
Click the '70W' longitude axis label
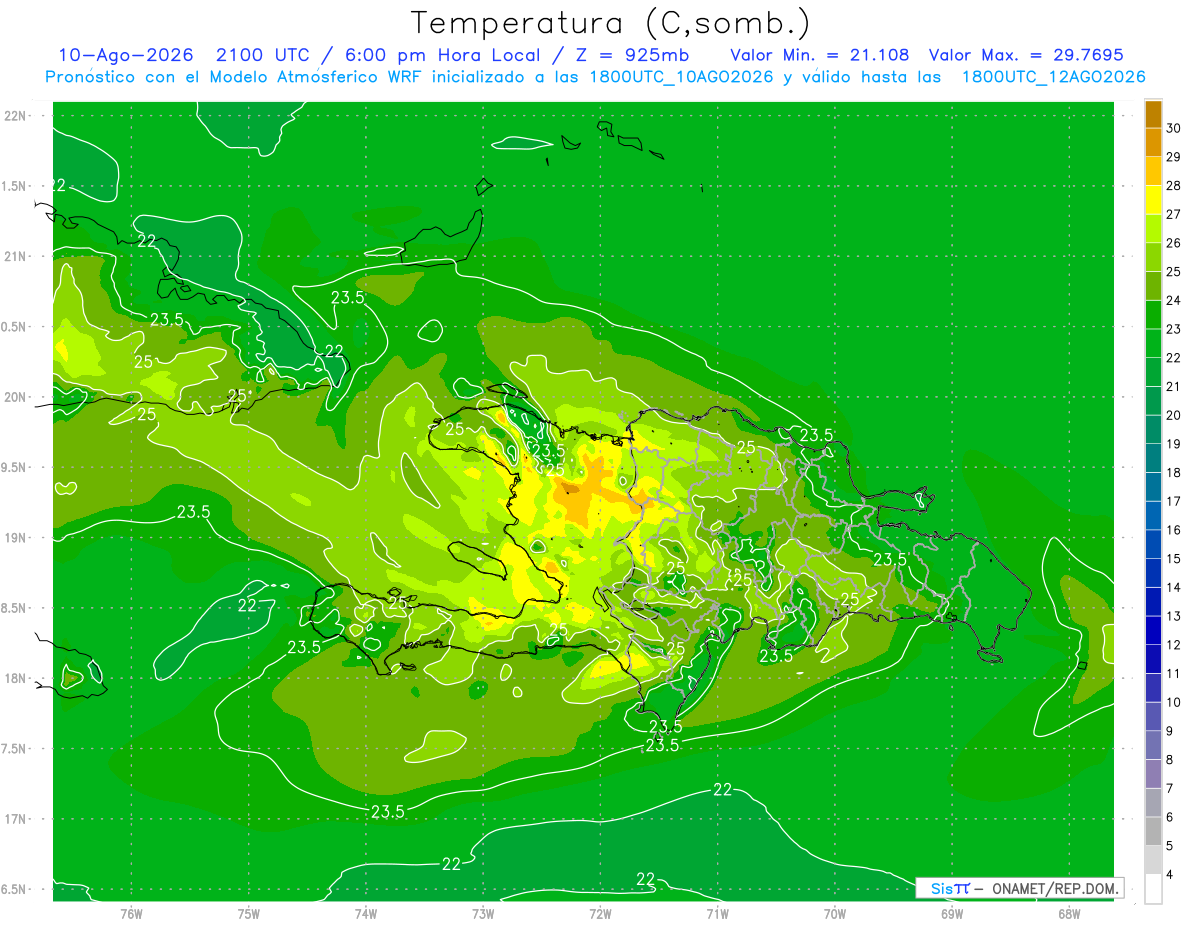835,913
